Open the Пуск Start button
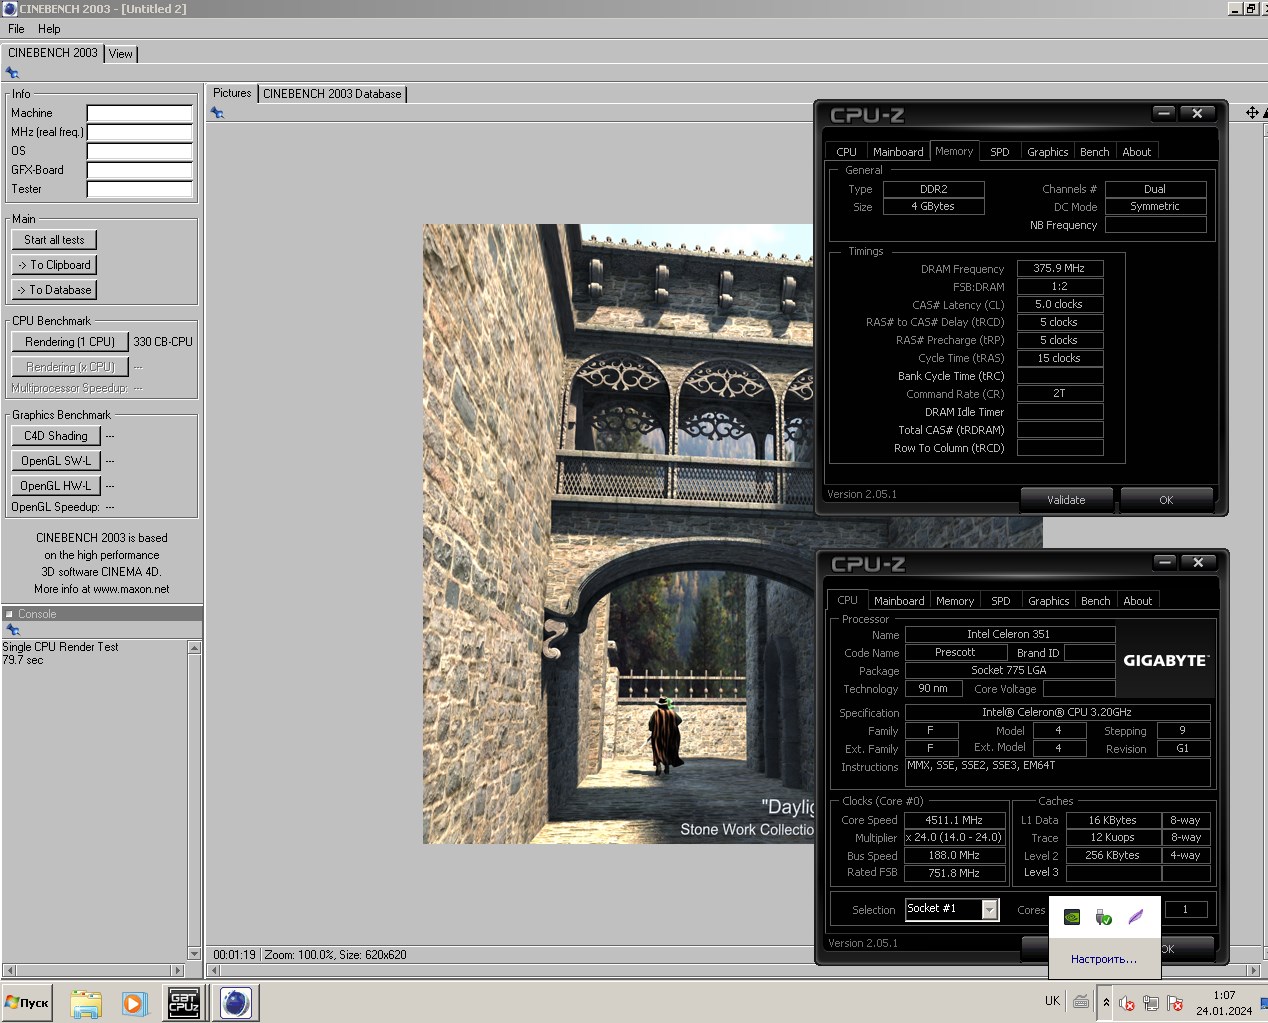The width and height of the screenshot is (1268, 1023). (27, 1003)
